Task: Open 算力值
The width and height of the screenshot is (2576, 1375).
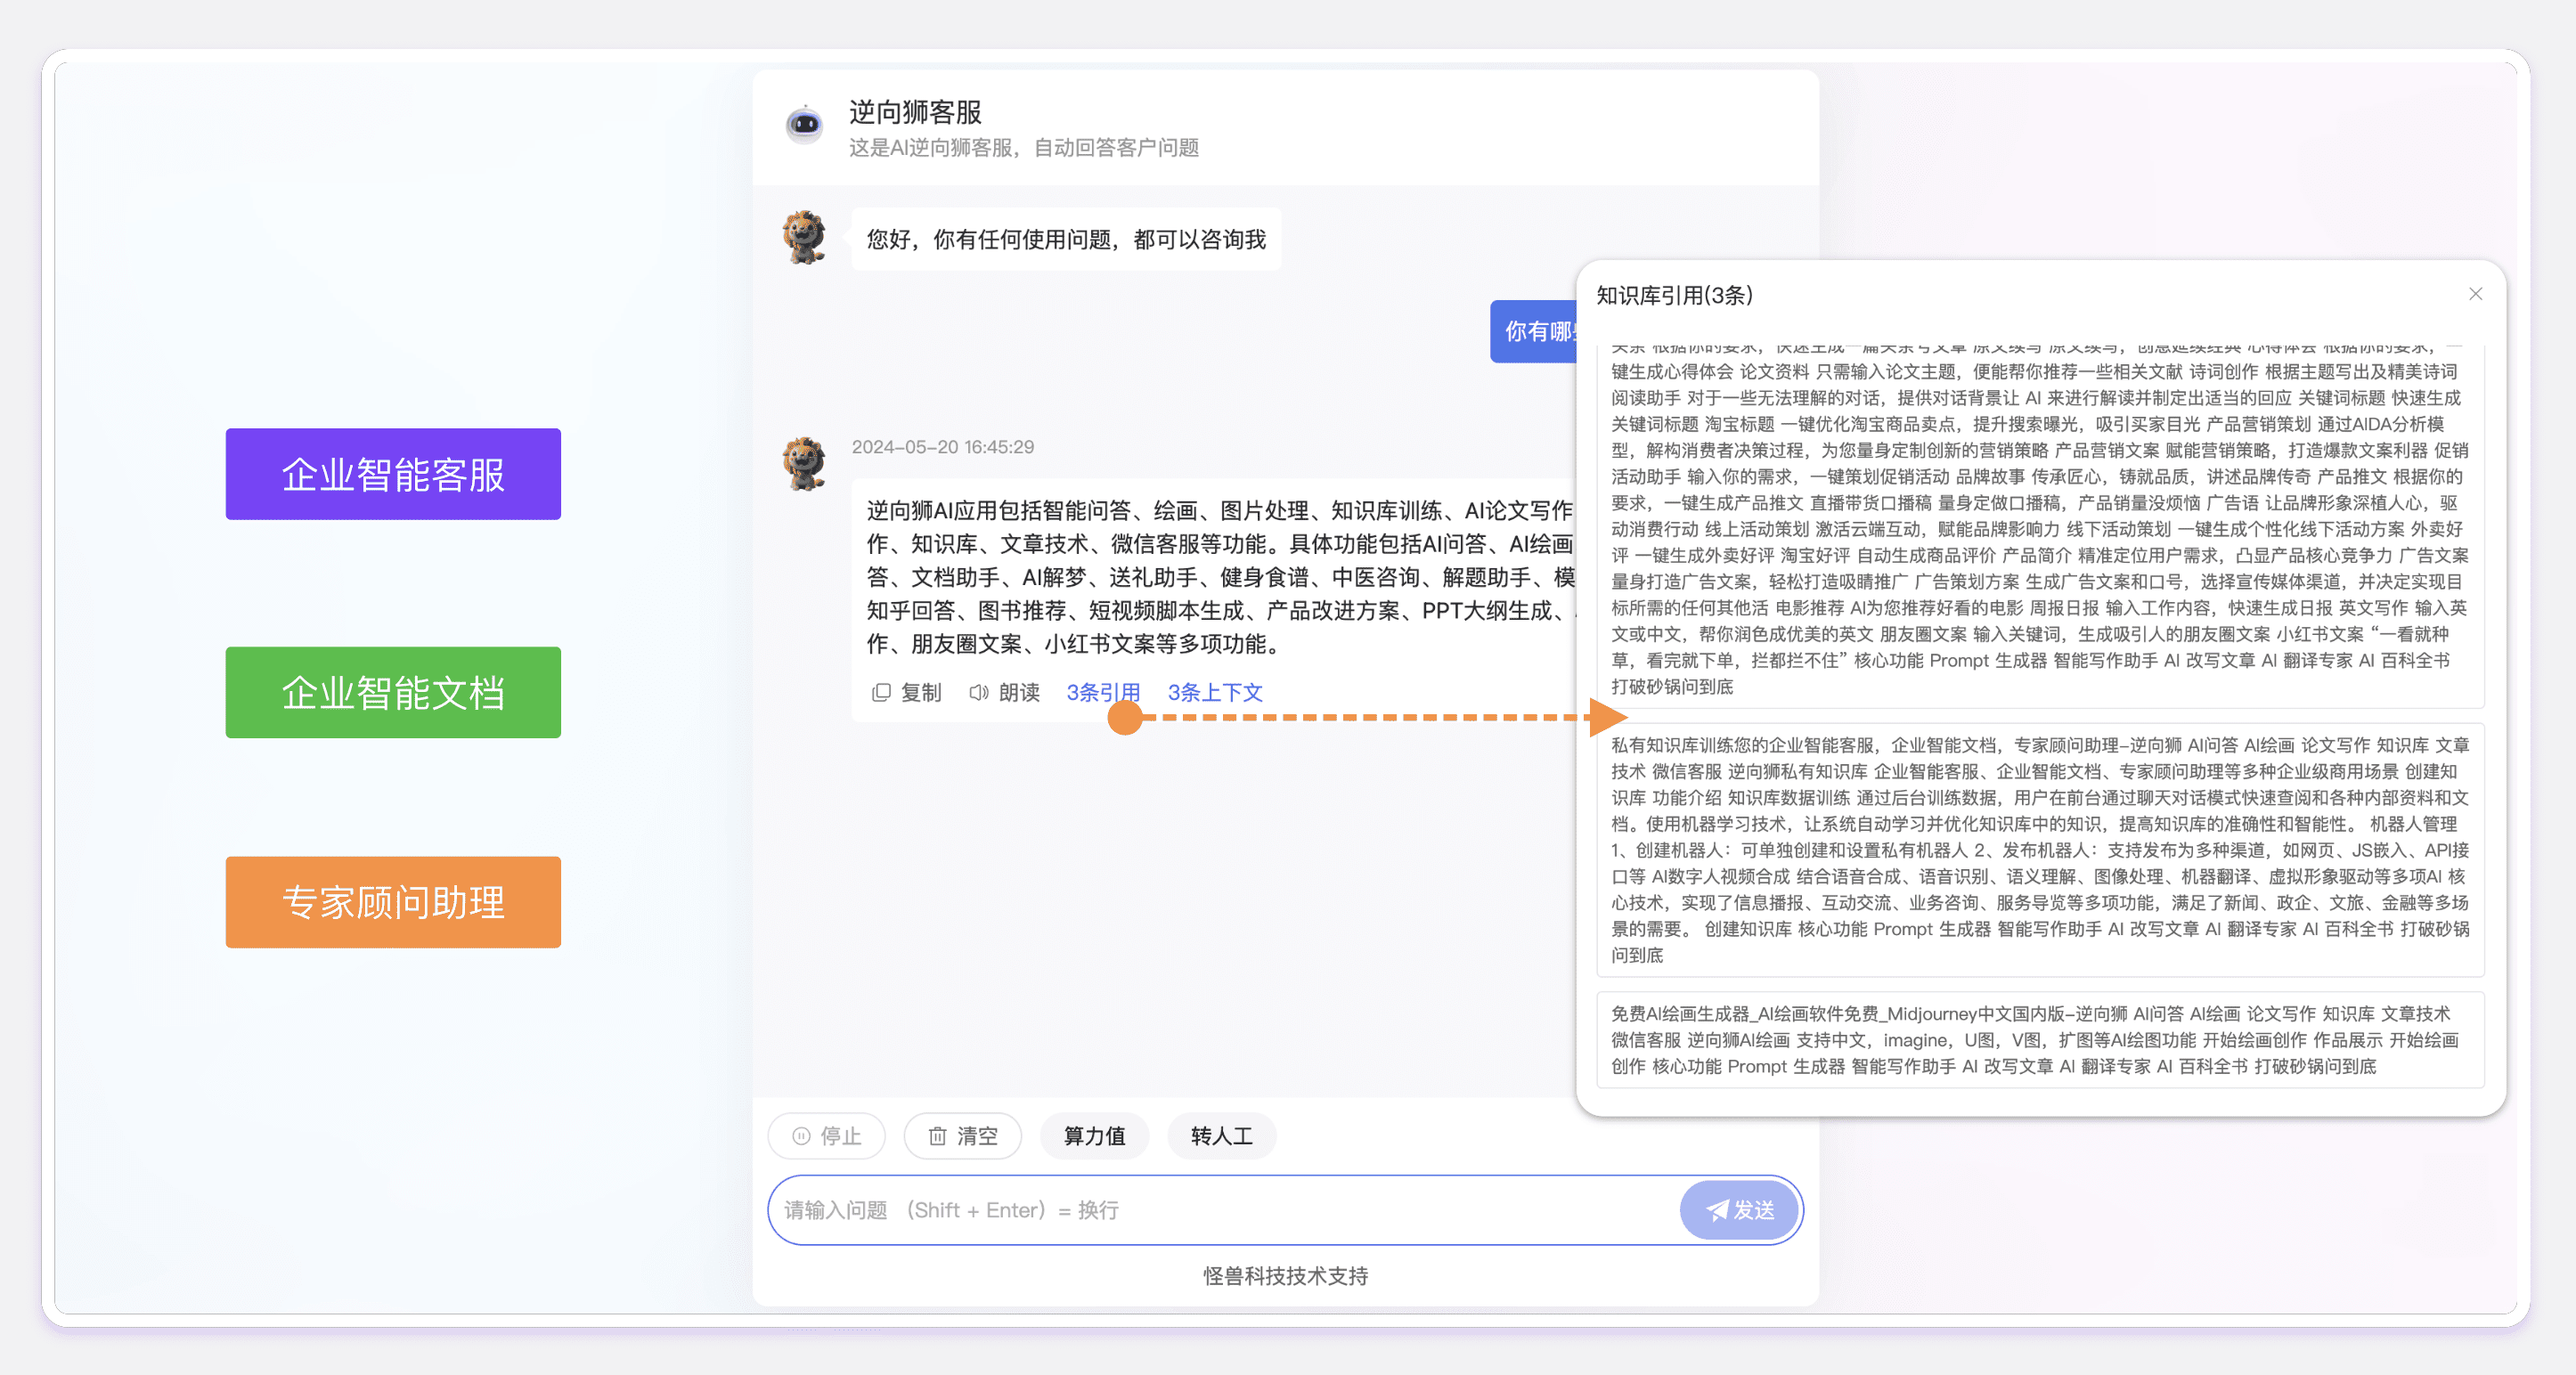Action: [x=1094, y=1136]
